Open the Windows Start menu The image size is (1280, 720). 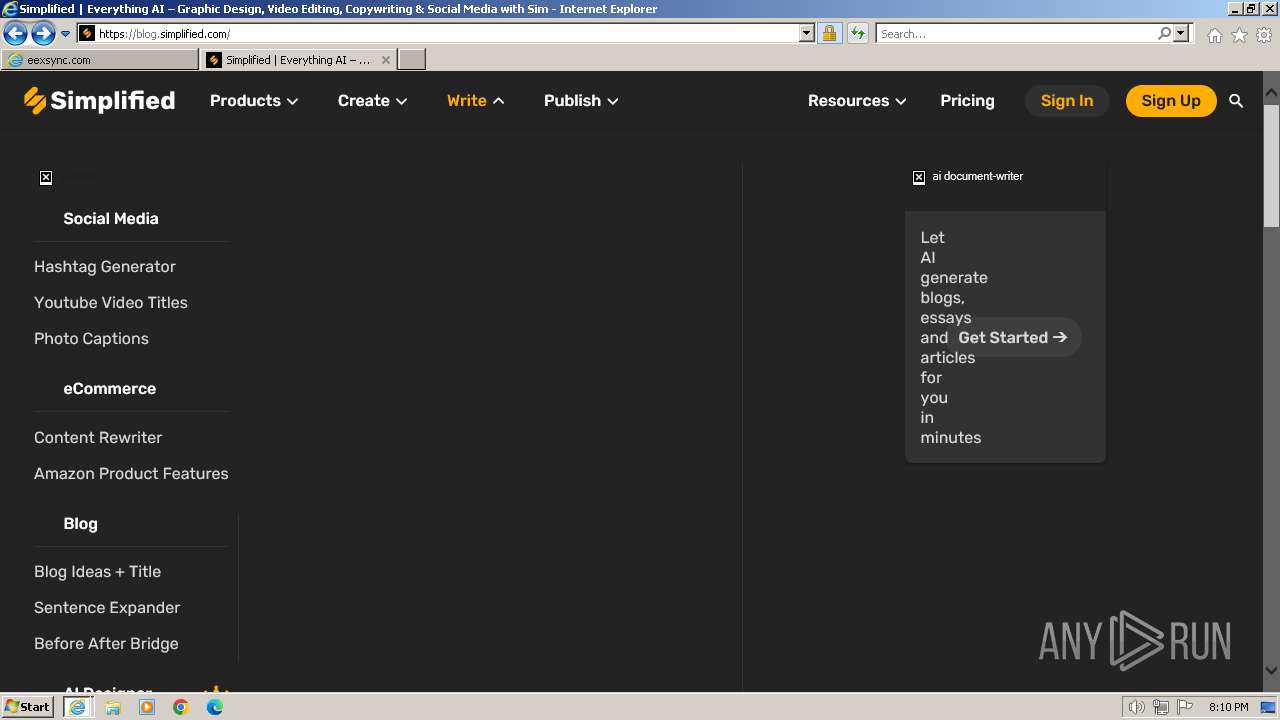28,706
